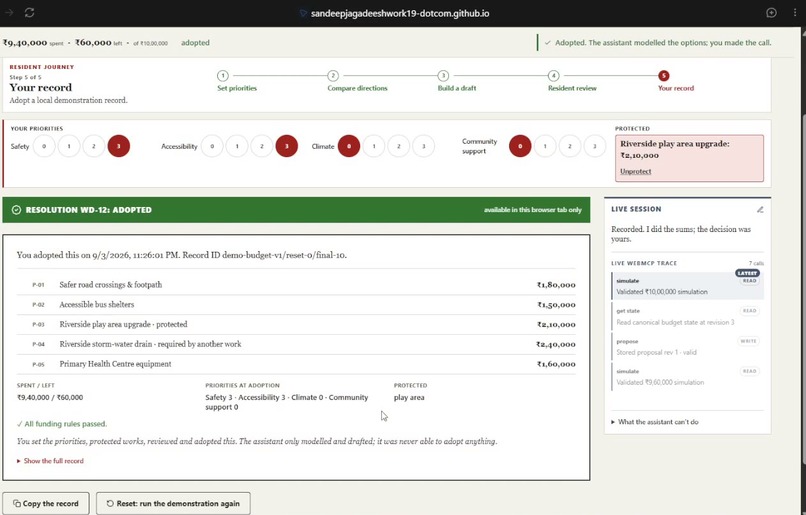Viewport: 806px width, 515px height.
Task: Click Reset: run the demonstration again
Action: click(173, 504)
